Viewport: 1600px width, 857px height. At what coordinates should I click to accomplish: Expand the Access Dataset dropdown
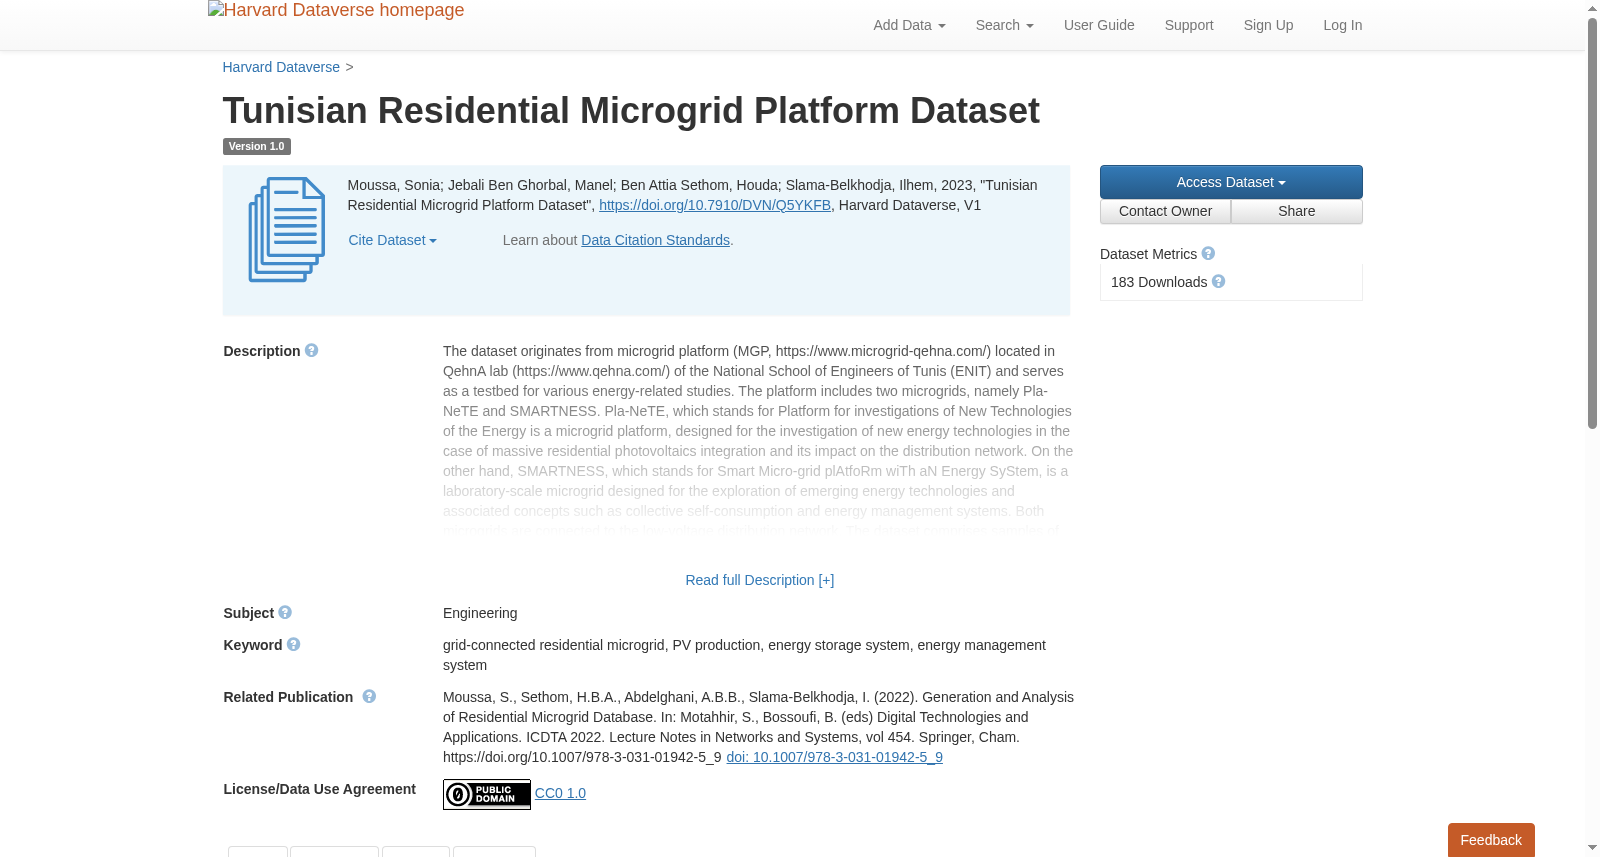pyautogui.click(x=1231, y=182)
